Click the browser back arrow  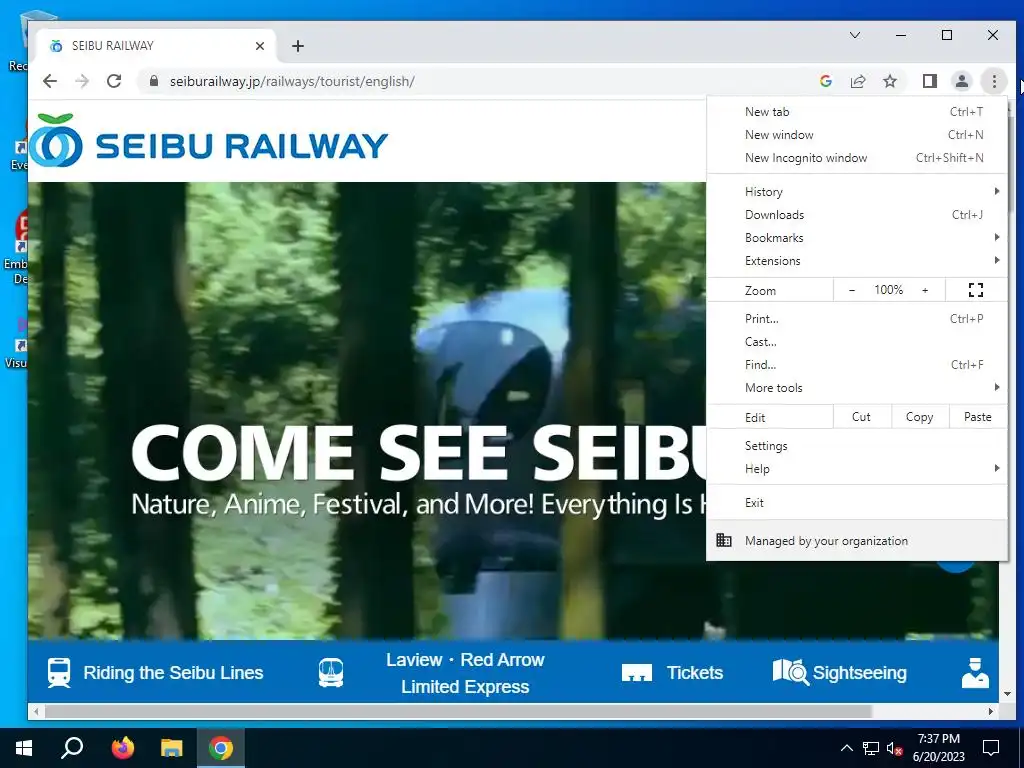[x=50, y=81]
